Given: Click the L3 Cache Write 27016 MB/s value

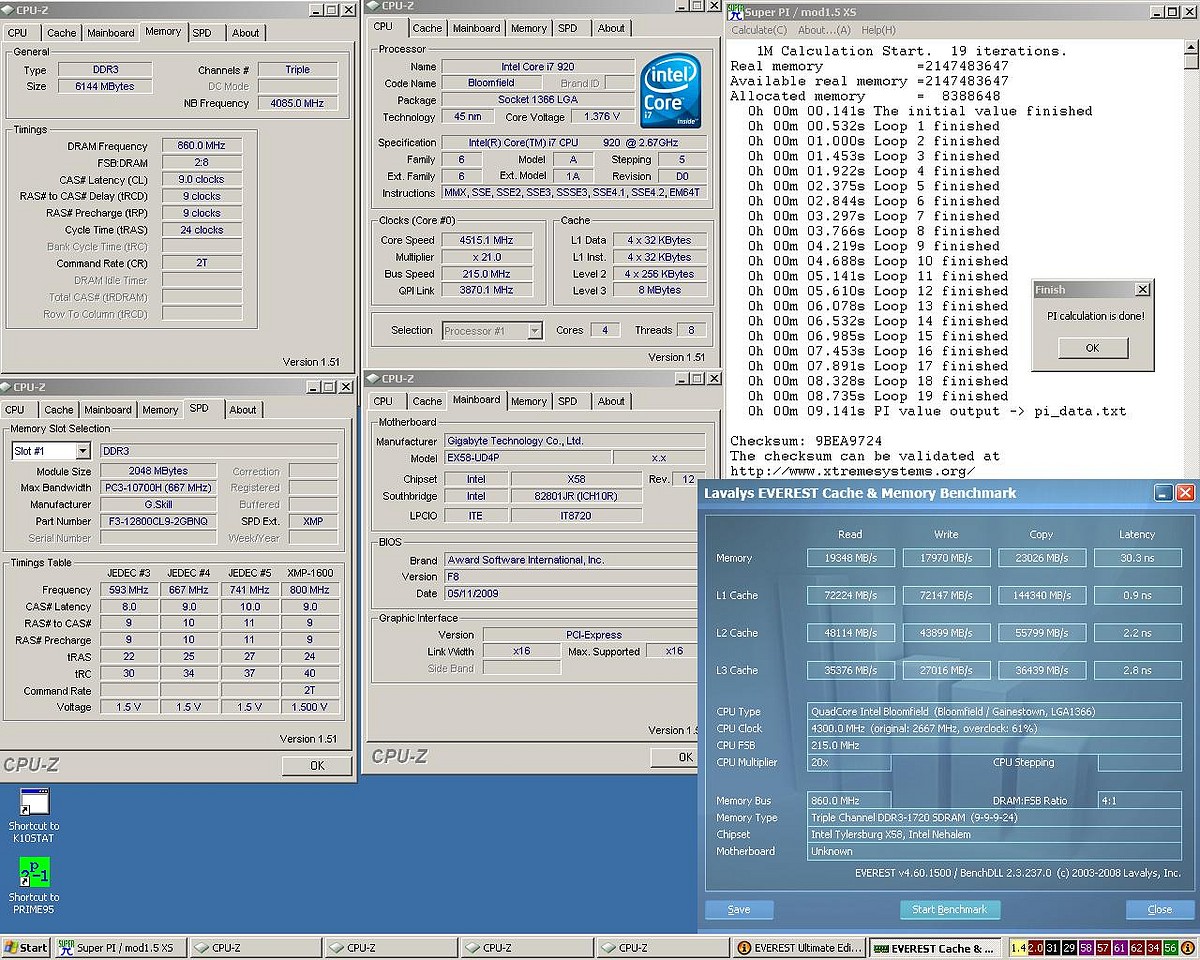Looking at the screenshot, I should click(946, 670).
